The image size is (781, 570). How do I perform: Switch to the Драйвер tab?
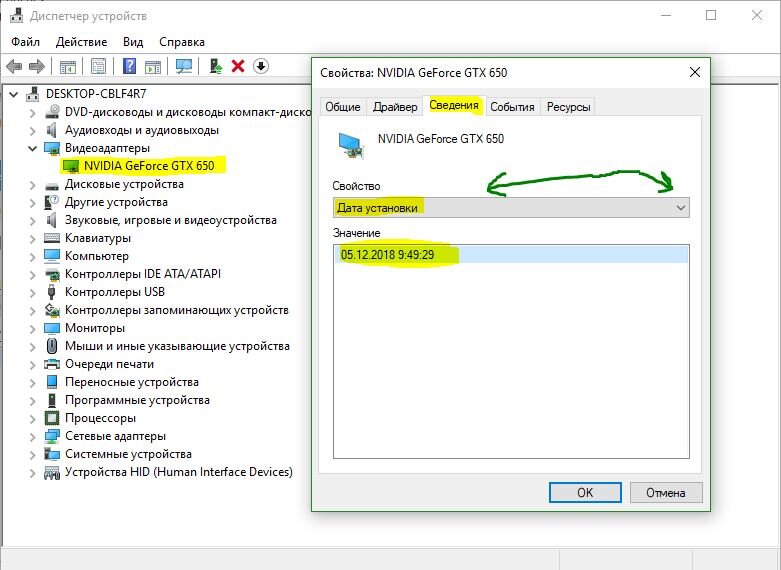[395, 107]
